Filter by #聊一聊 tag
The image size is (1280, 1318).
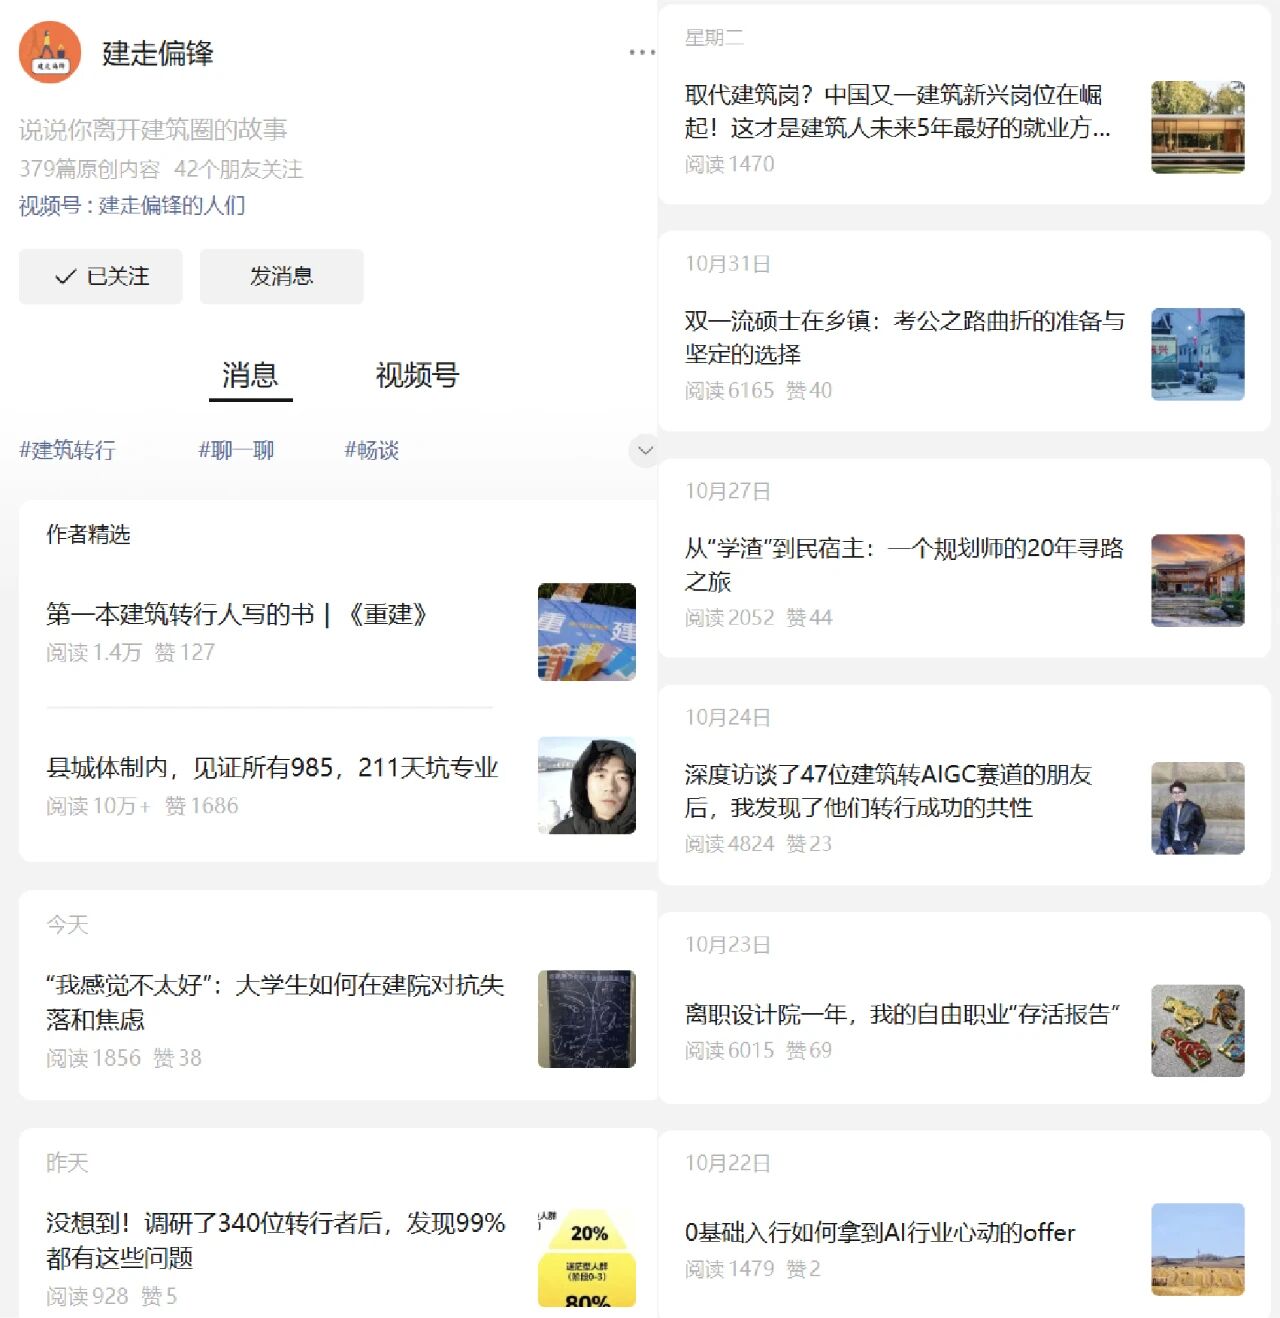[x=236, y=450]
